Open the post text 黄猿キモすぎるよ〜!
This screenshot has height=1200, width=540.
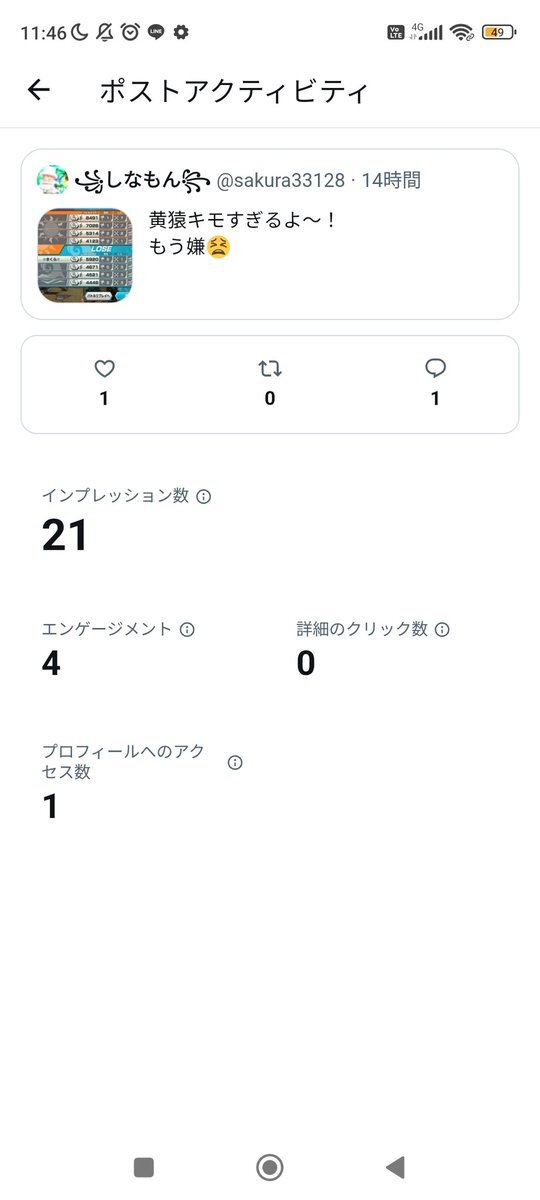click(241, 220)
